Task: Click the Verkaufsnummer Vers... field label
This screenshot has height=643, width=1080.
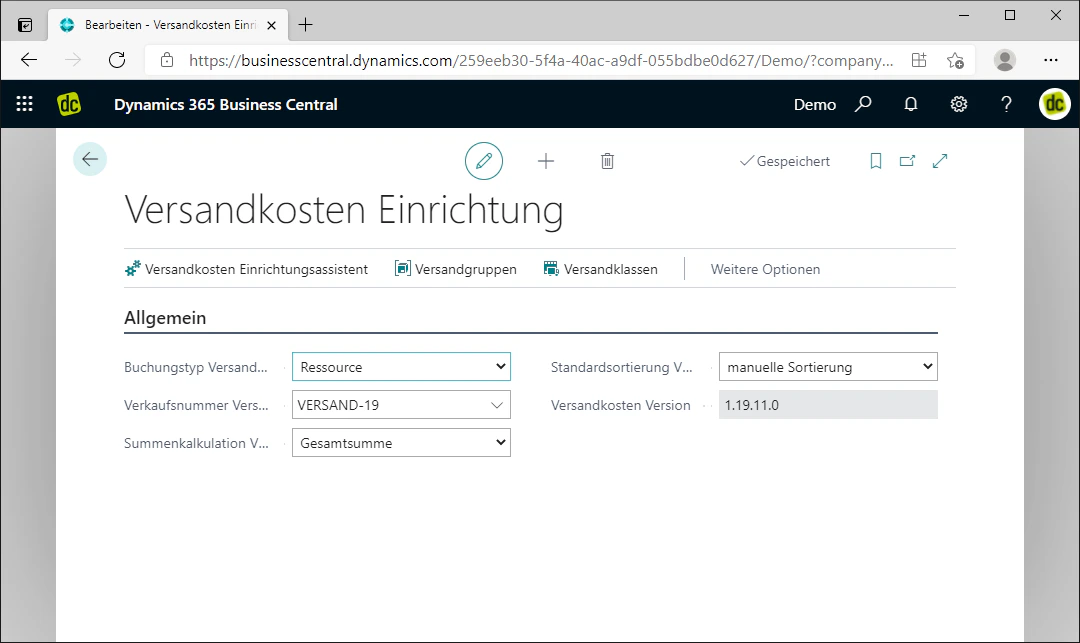Action: tap(196, 405)
